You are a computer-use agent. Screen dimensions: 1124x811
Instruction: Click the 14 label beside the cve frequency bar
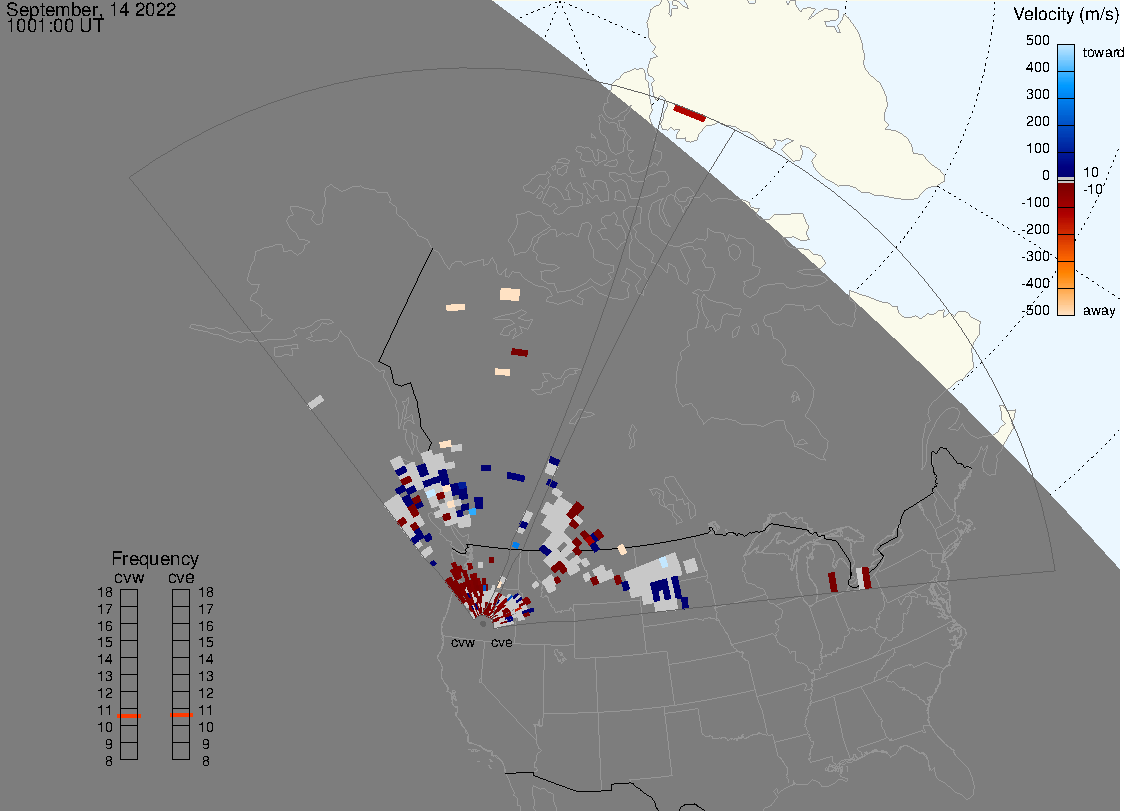(x=206, y=660)
